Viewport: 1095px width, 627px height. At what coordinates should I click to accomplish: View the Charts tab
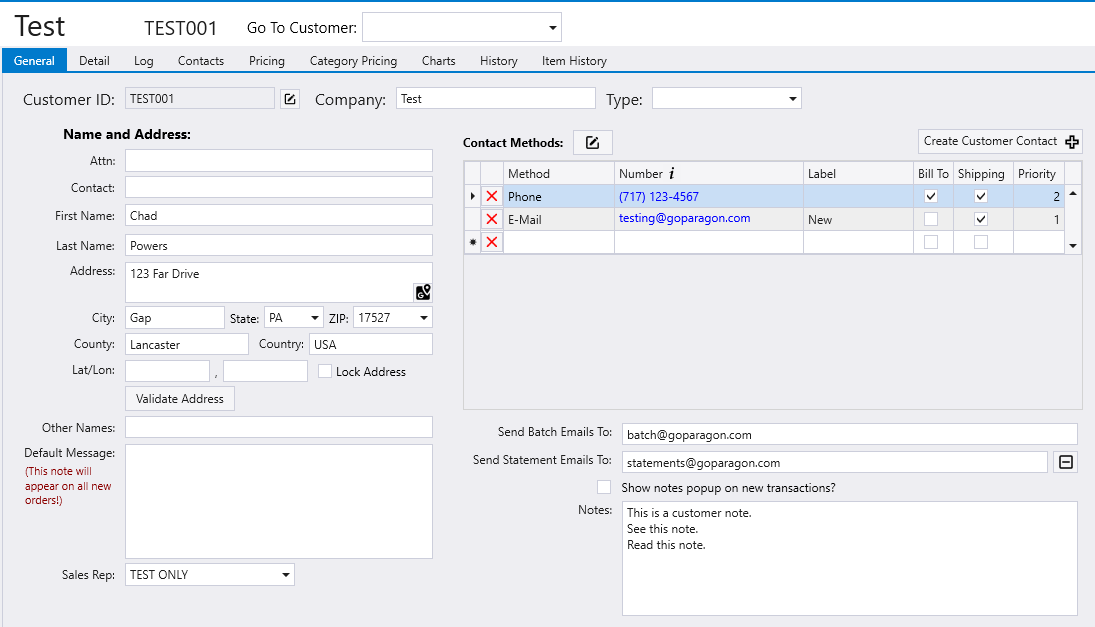click(x=439, y=61)
